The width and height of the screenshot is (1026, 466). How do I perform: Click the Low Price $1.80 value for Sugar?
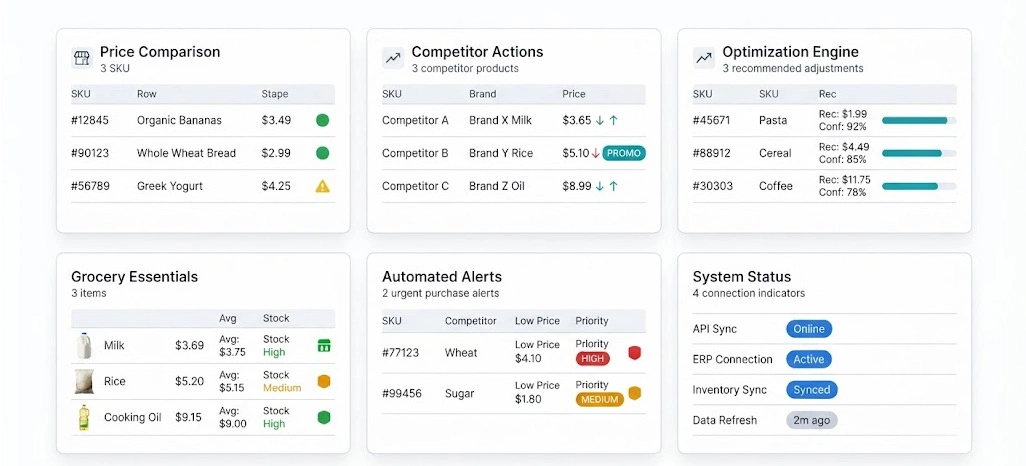(537, 393)
